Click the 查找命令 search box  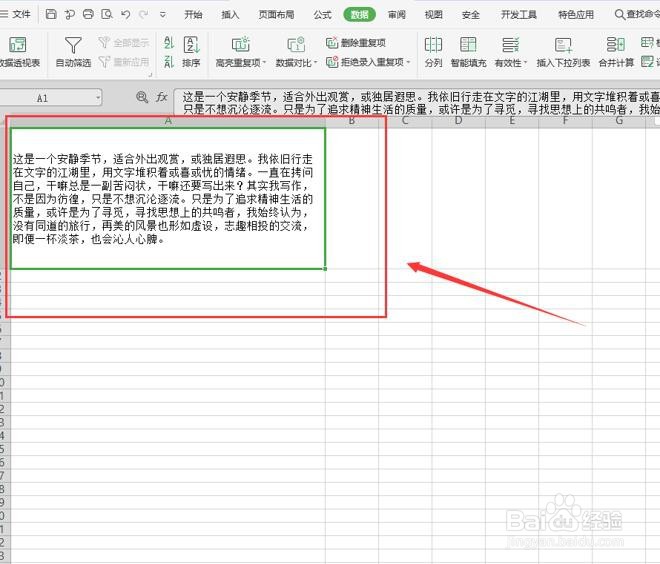[637, 15]
